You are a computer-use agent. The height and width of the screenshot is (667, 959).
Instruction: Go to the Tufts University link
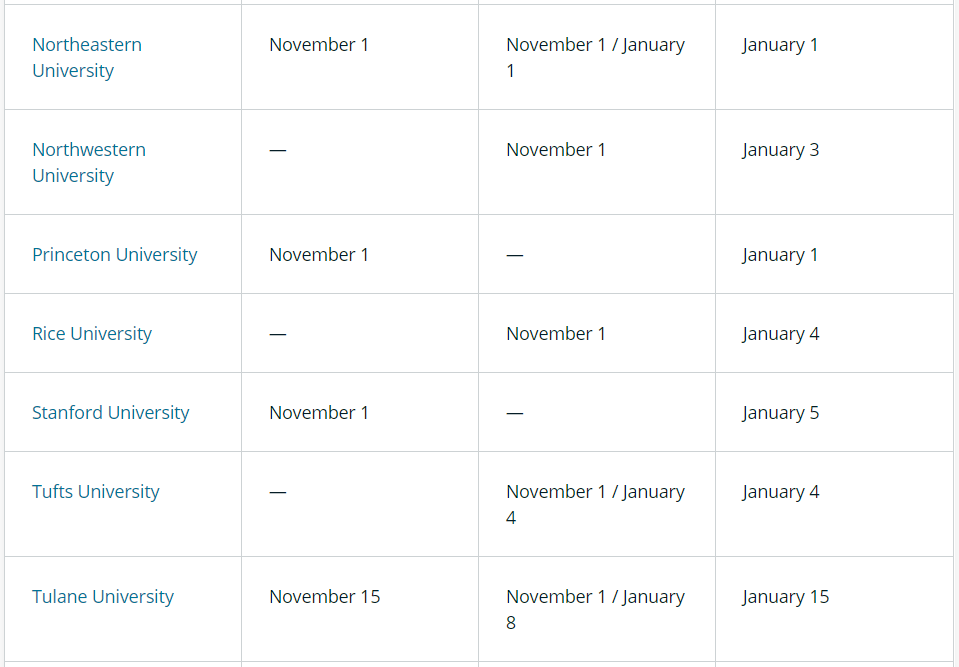click(96, 492)
